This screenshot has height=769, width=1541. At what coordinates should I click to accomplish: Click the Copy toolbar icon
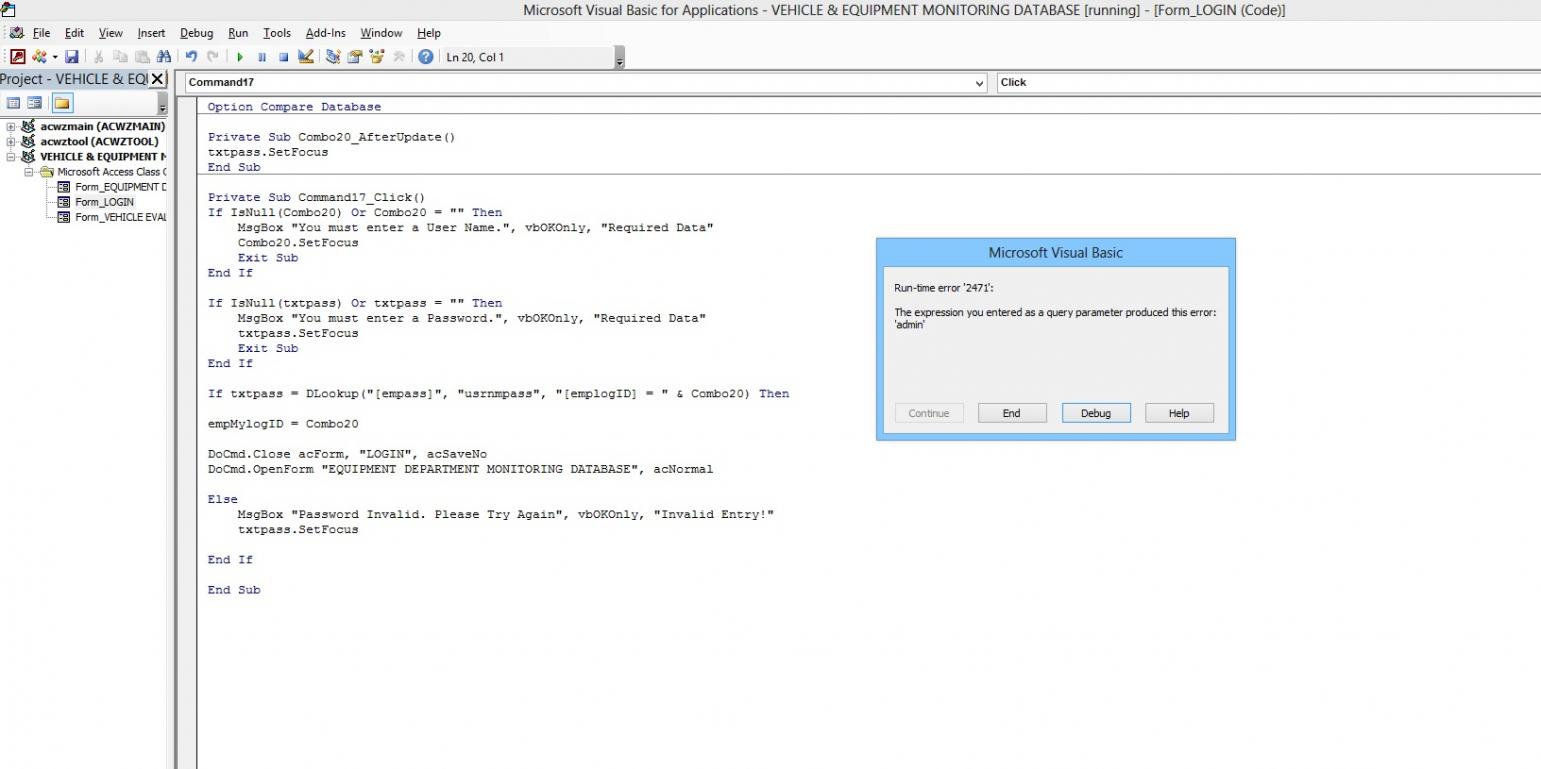pos(120,57)
